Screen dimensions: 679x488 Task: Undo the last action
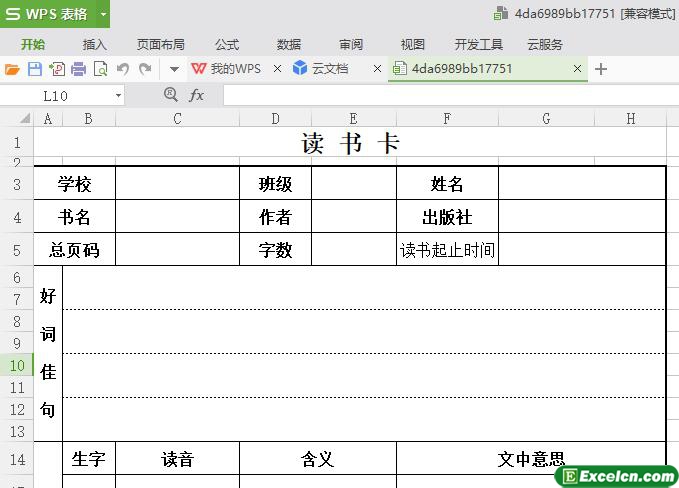(123, 69)
